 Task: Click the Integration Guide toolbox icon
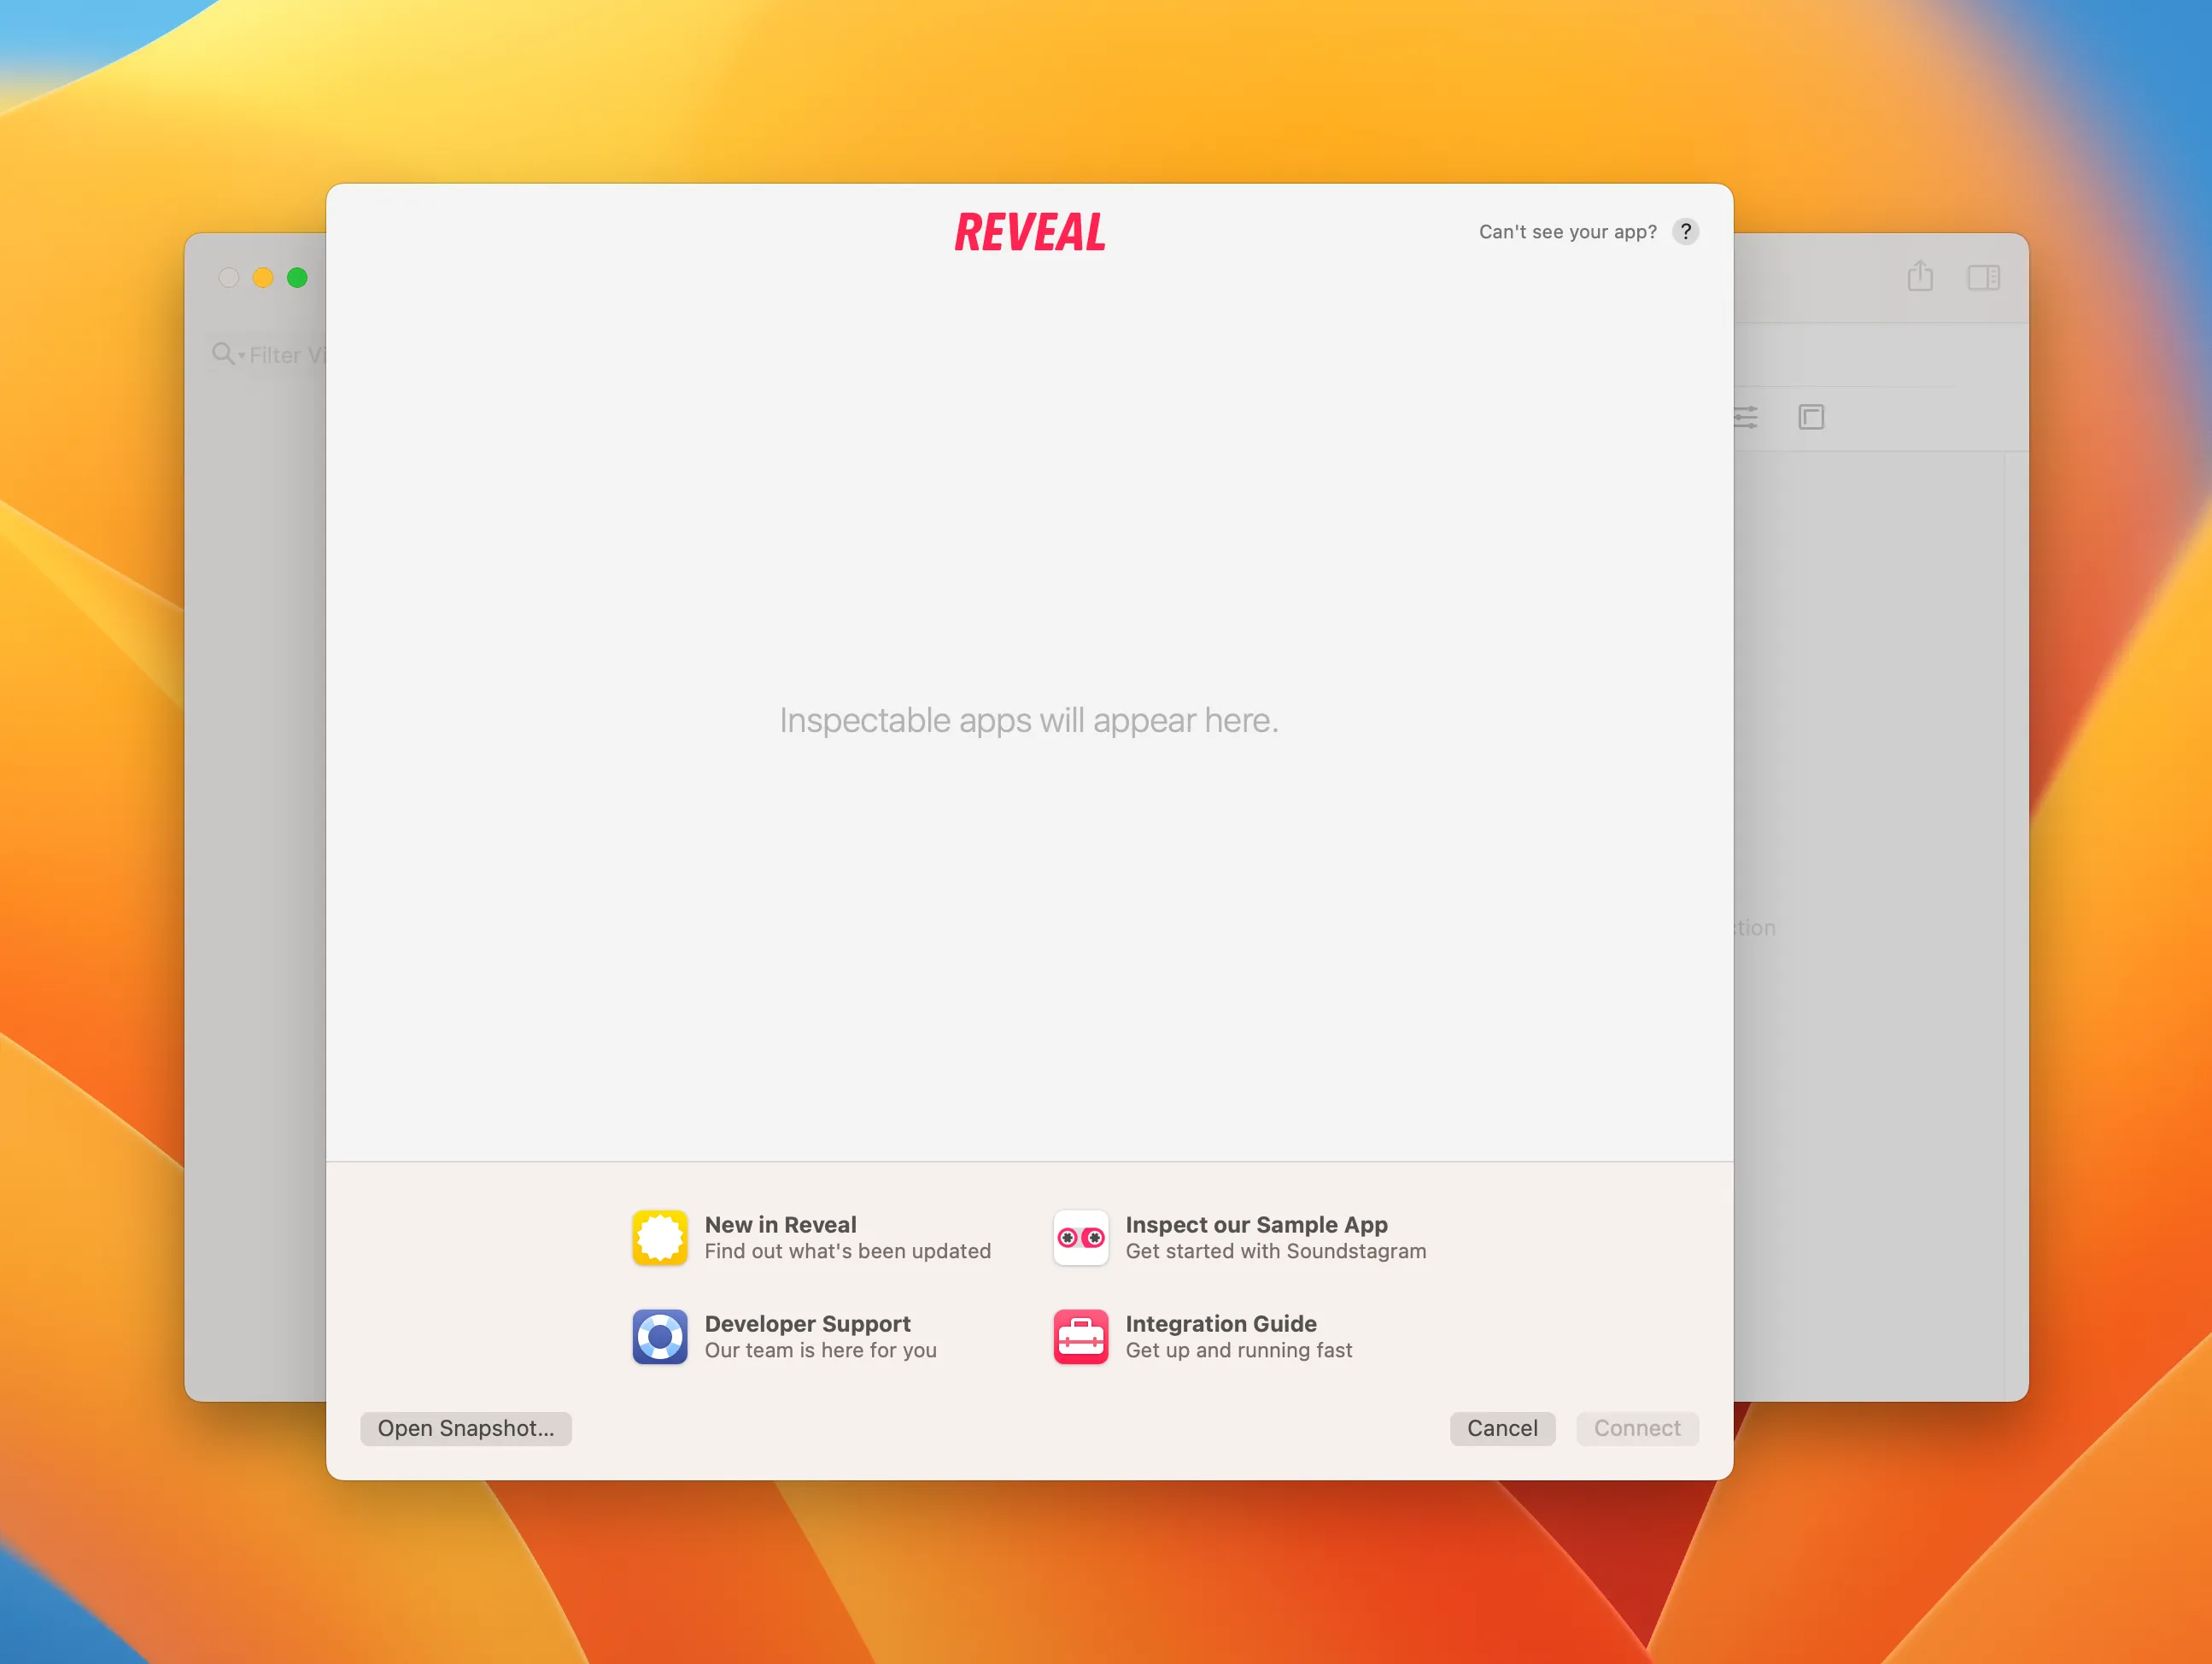[x=1080, y=1336]
